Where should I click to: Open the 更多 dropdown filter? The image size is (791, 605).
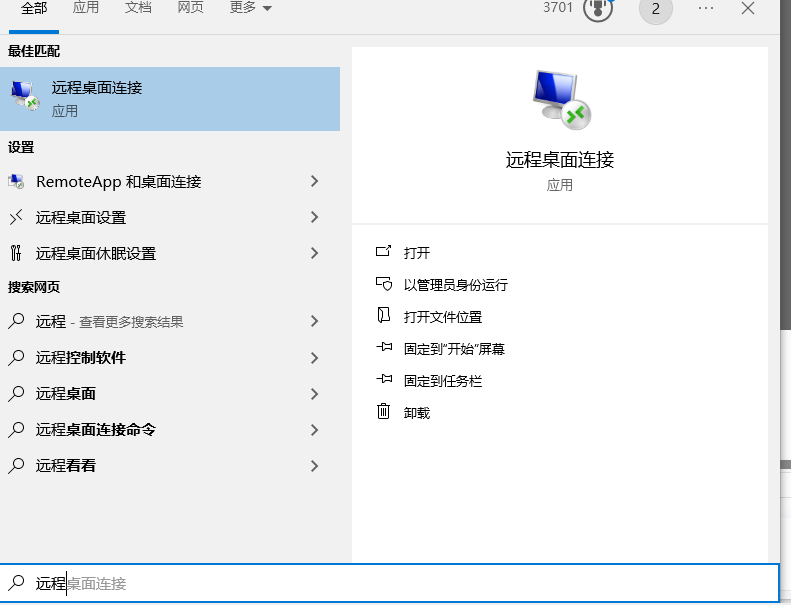(250, 8)
